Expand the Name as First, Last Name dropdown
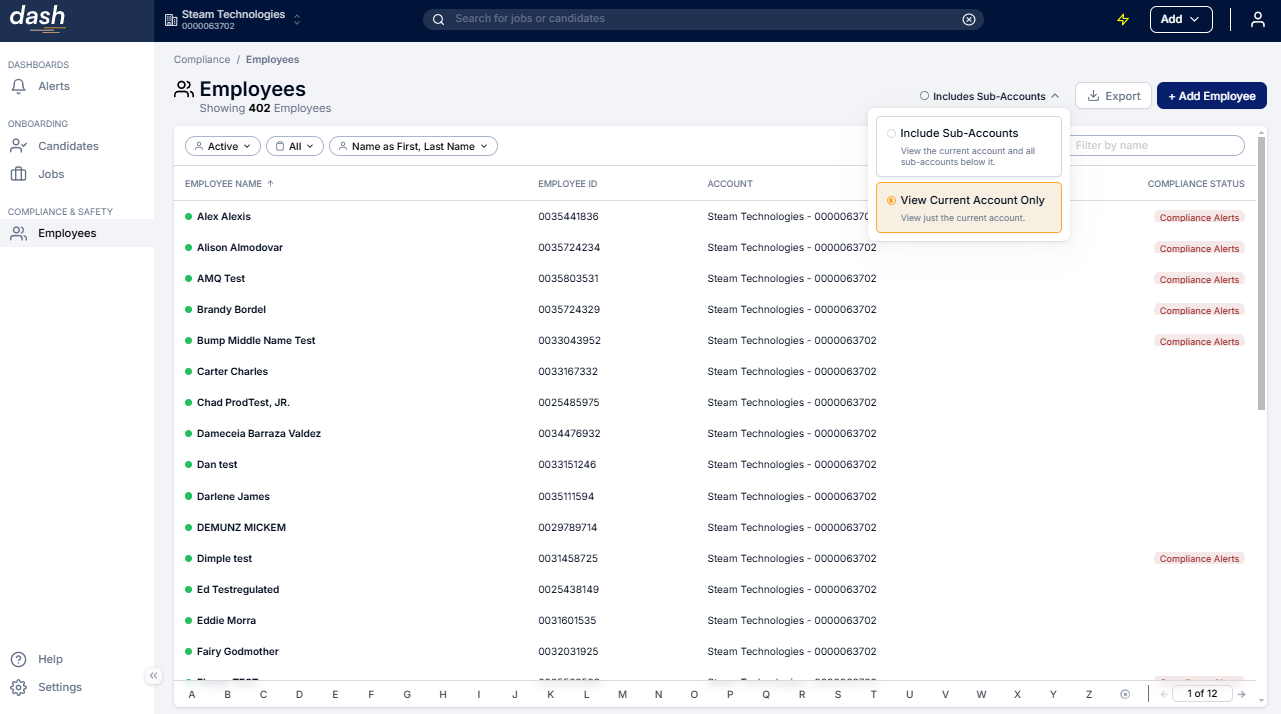1281x714 pixels. click(x=413, y=146)
